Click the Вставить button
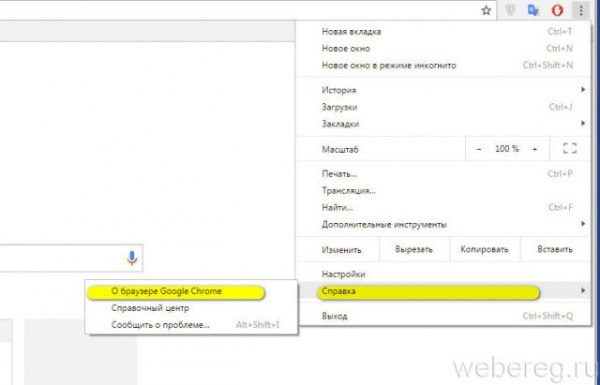The height and width of the screenshot is (385, 600). [555, 250]
